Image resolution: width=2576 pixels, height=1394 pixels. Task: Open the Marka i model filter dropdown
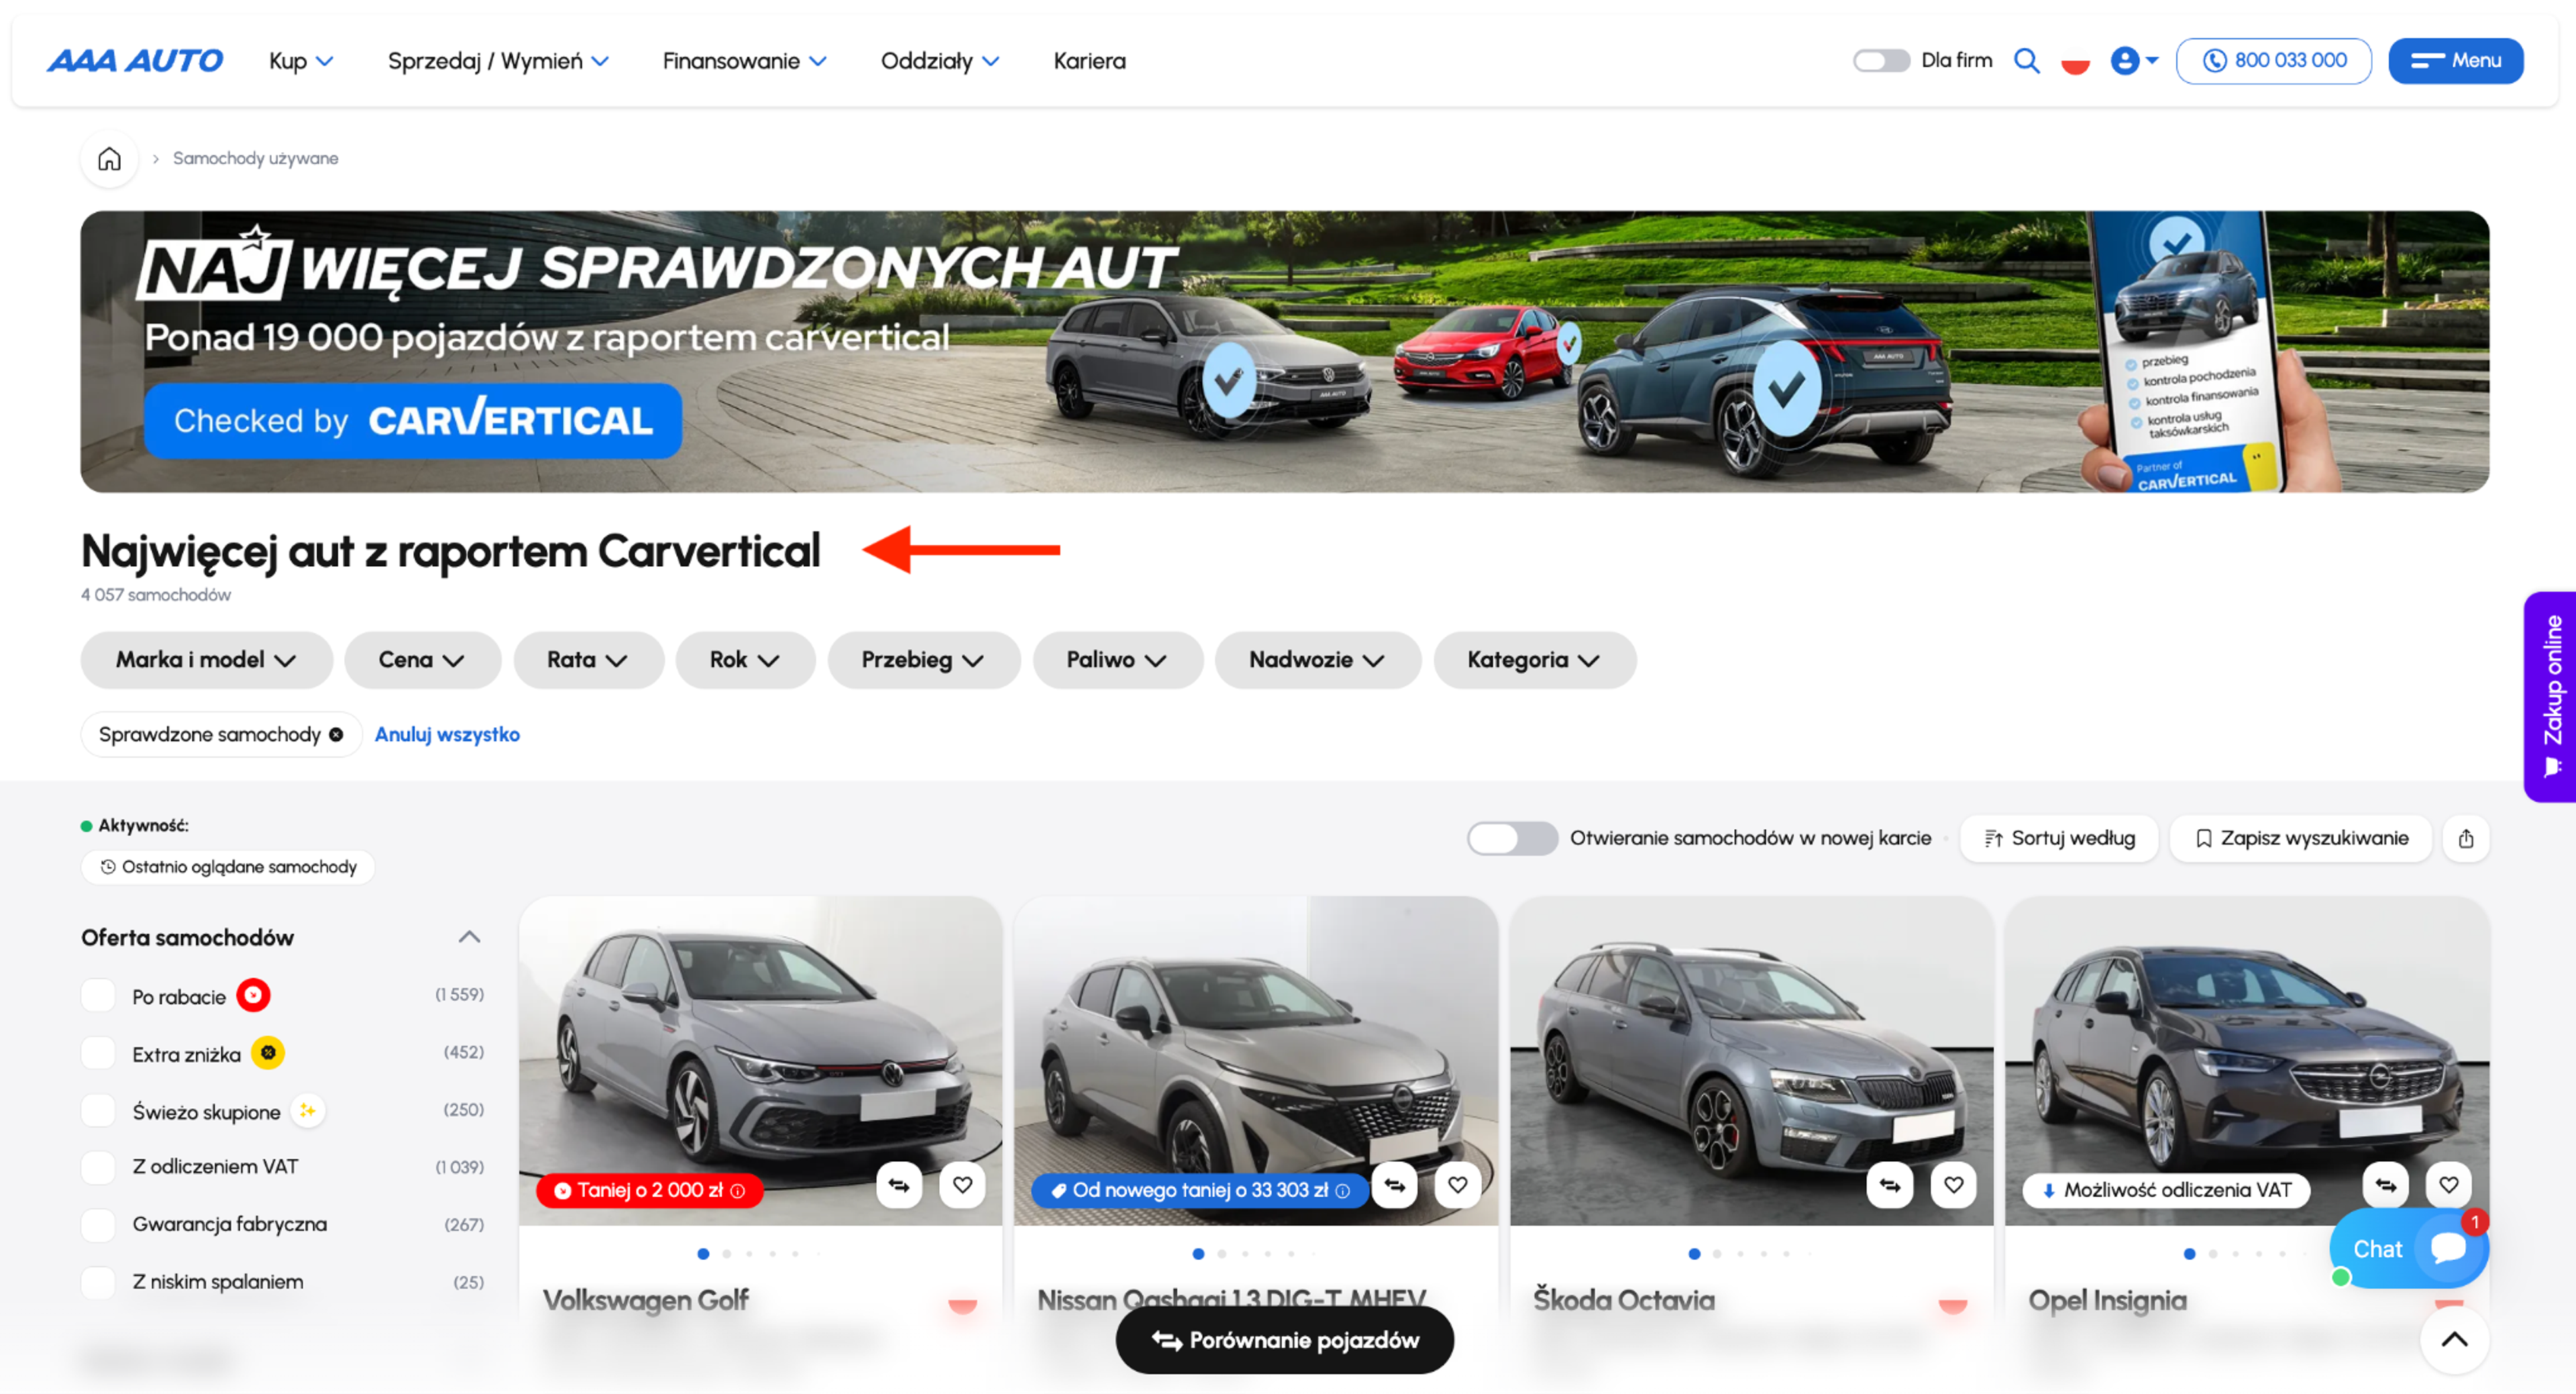click(206, 660)
